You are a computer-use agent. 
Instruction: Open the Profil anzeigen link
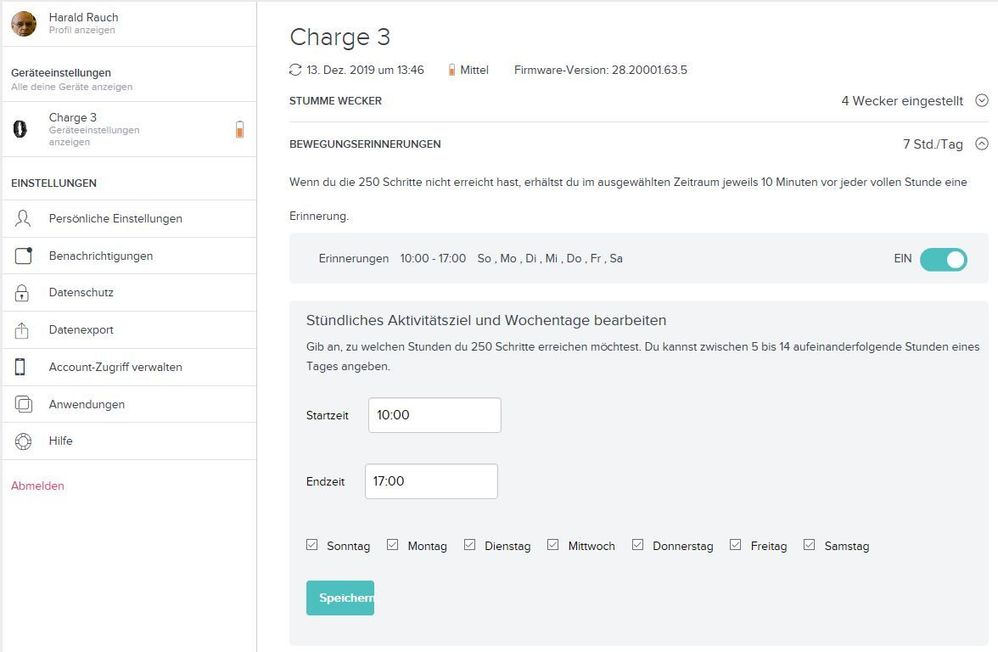click(x=82, y=31)
